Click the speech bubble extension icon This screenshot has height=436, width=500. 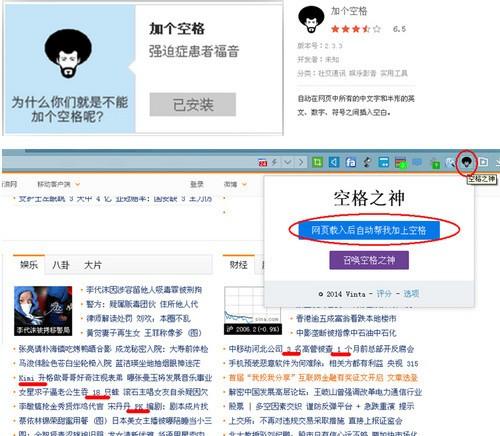(x=417, y=162)
